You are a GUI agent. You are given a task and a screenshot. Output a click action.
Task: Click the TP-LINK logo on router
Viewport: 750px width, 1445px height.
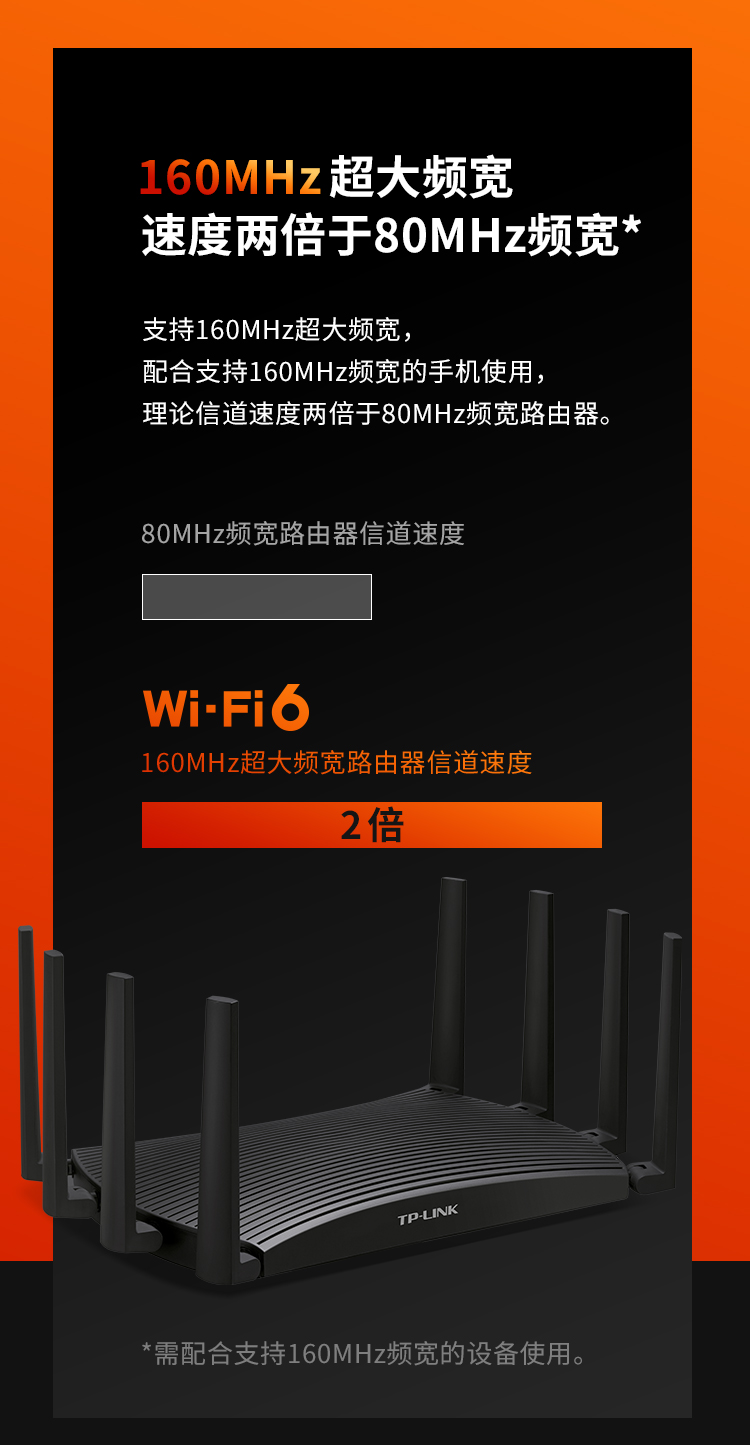427,1215
